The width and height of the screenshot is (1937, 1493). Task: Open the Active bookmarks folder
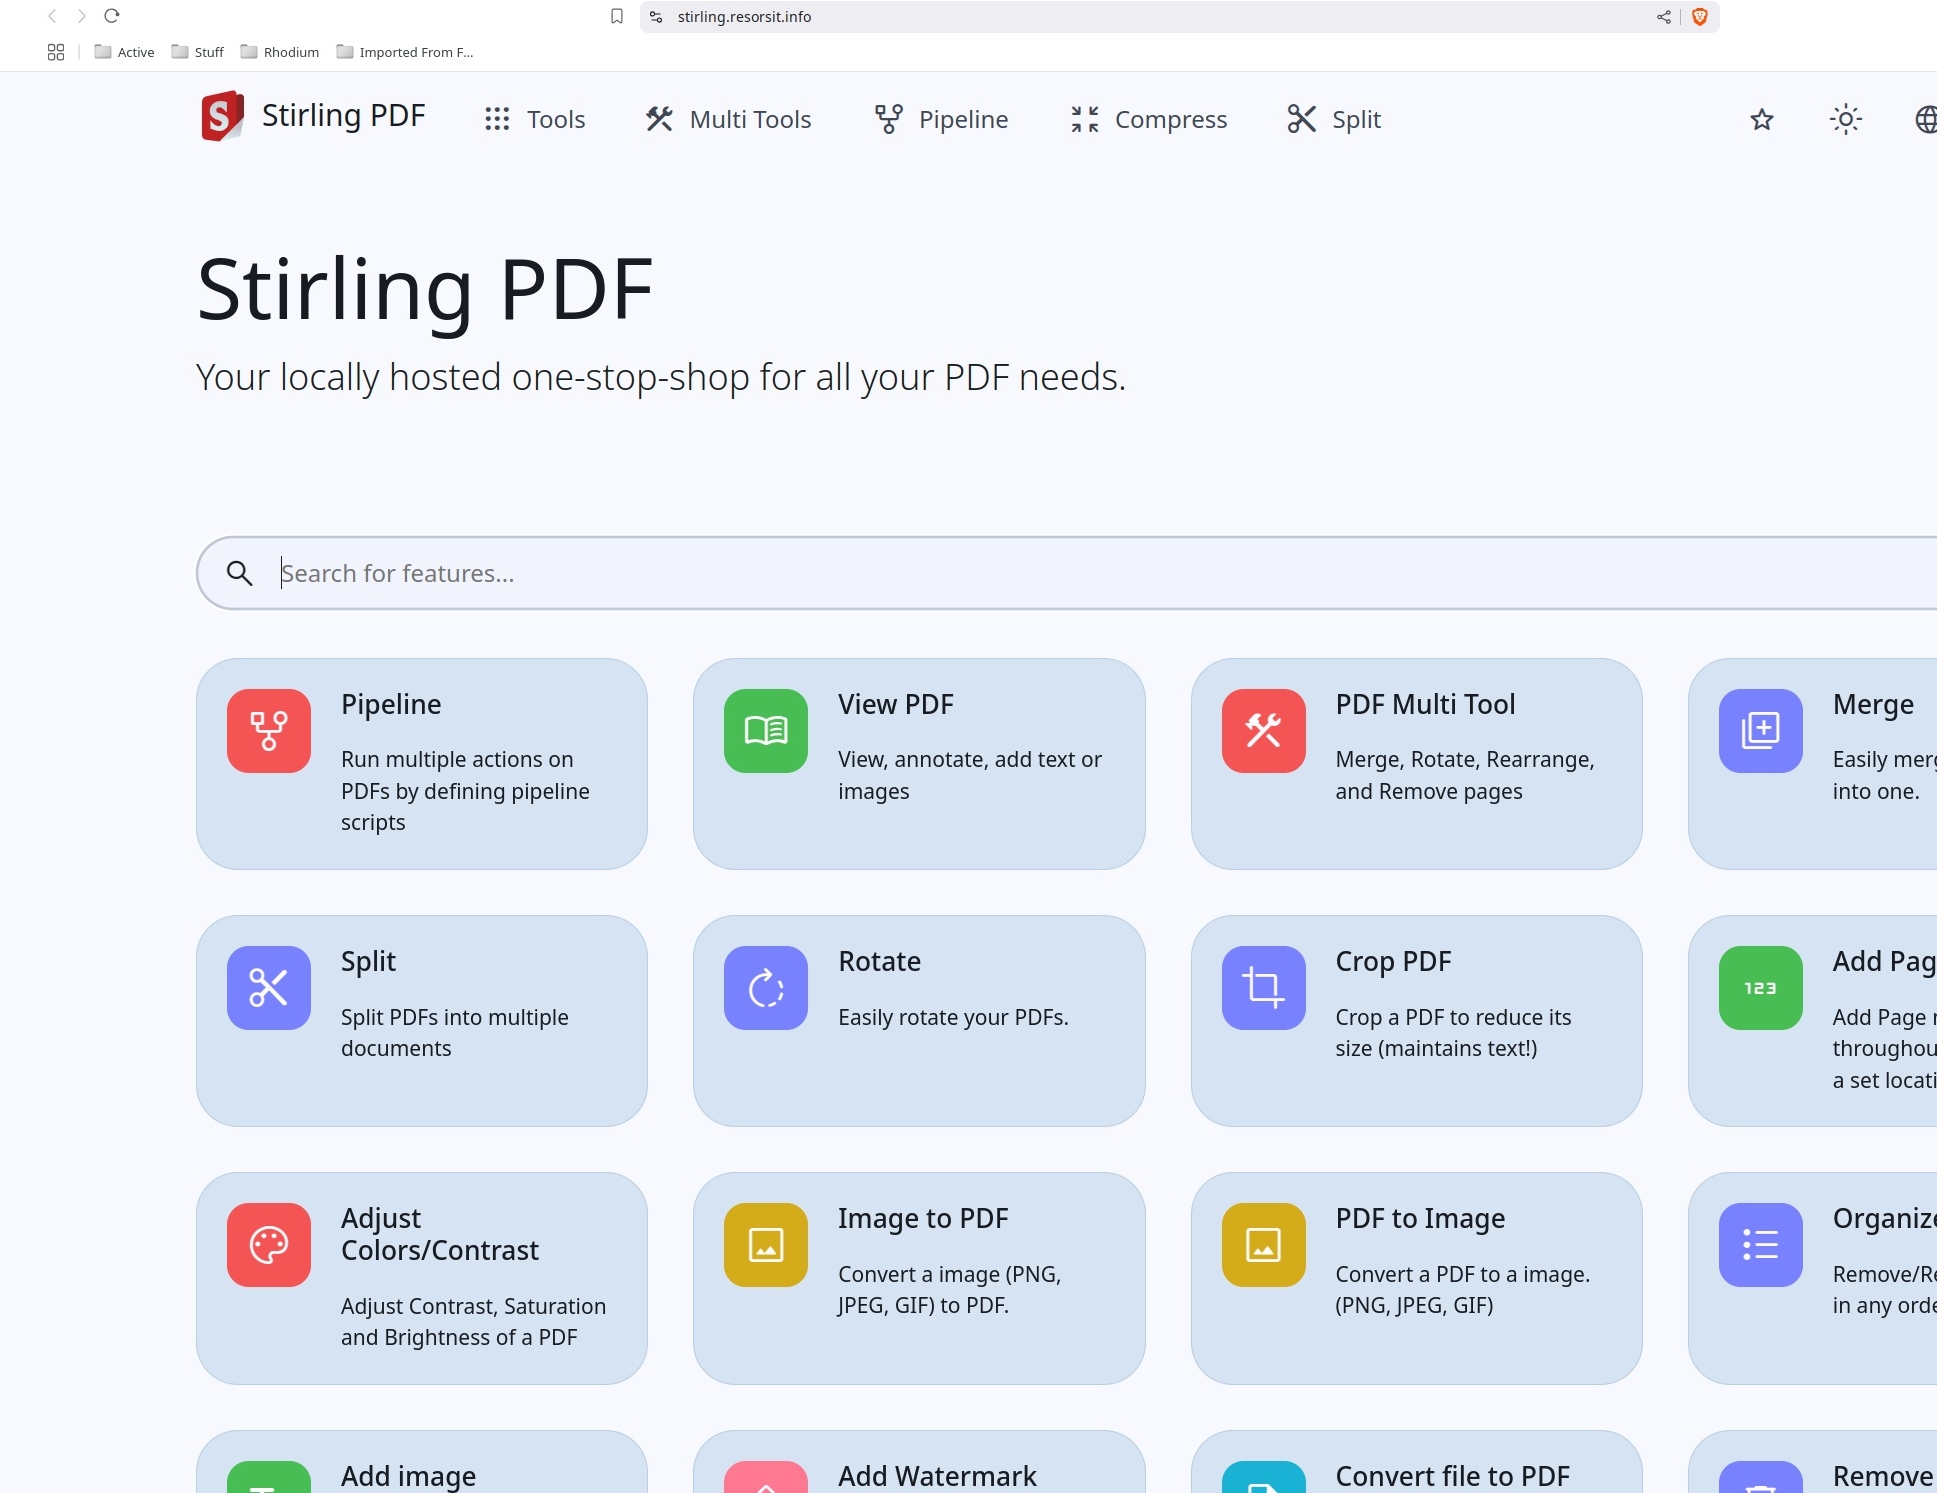click(x=124, y=52)
